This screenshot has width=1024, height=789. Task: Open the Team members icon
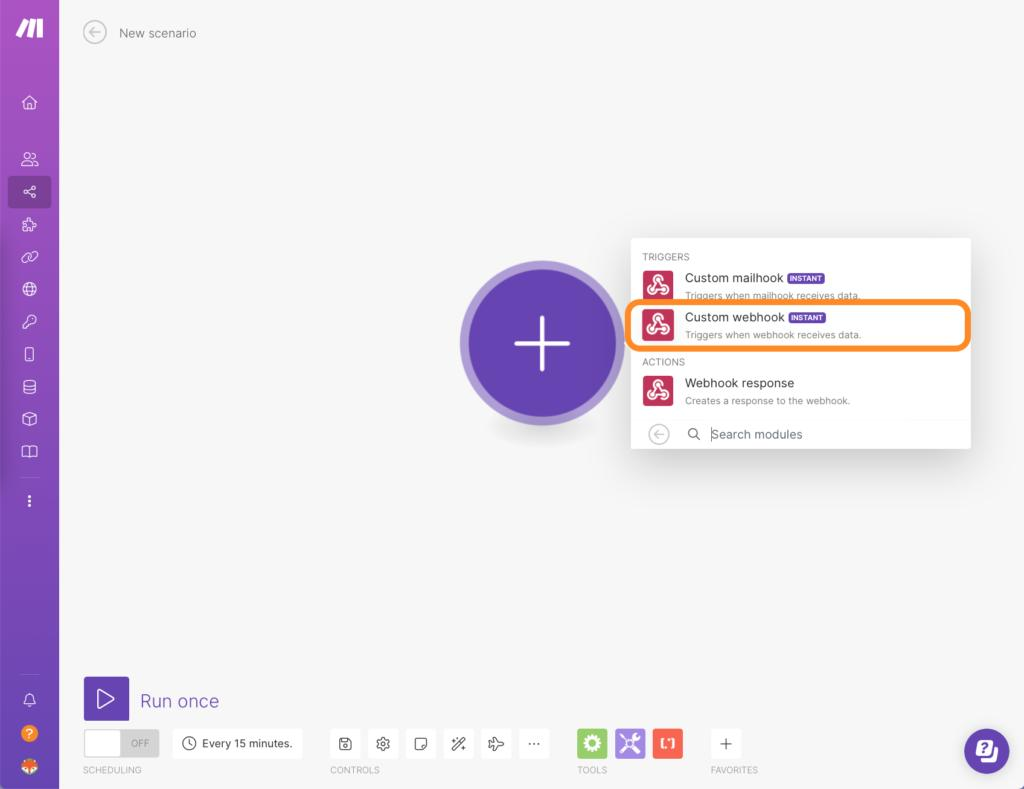pyautogui.click(x=29, y=159)
